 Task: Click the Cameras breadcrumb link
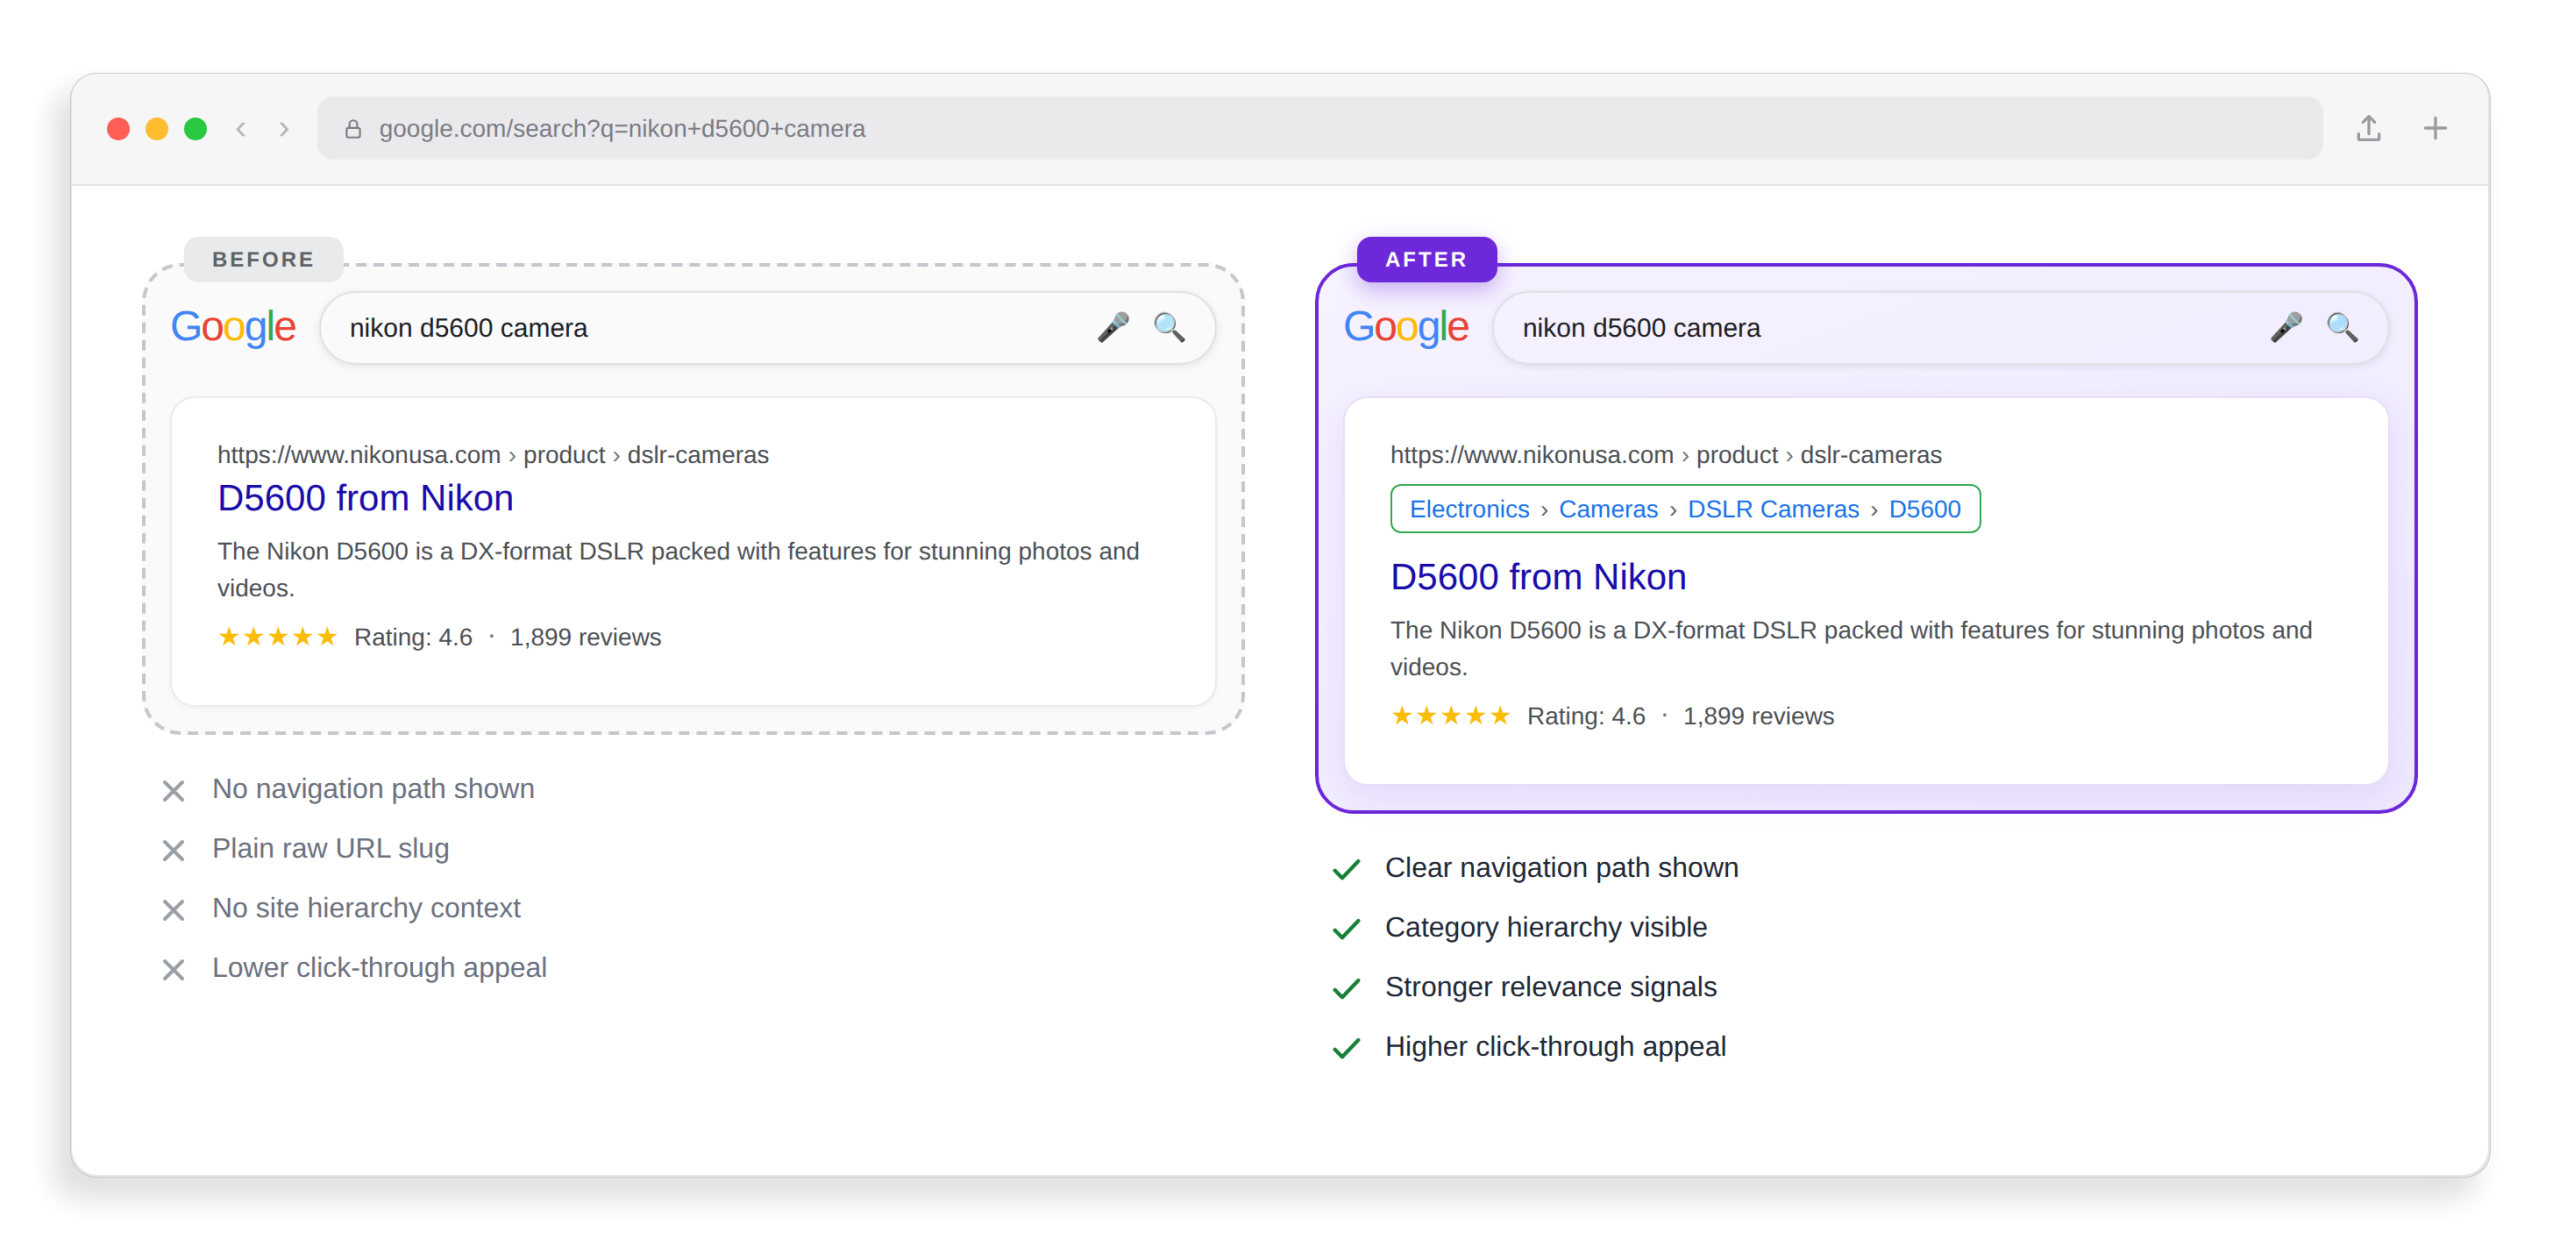(1608, 509)
